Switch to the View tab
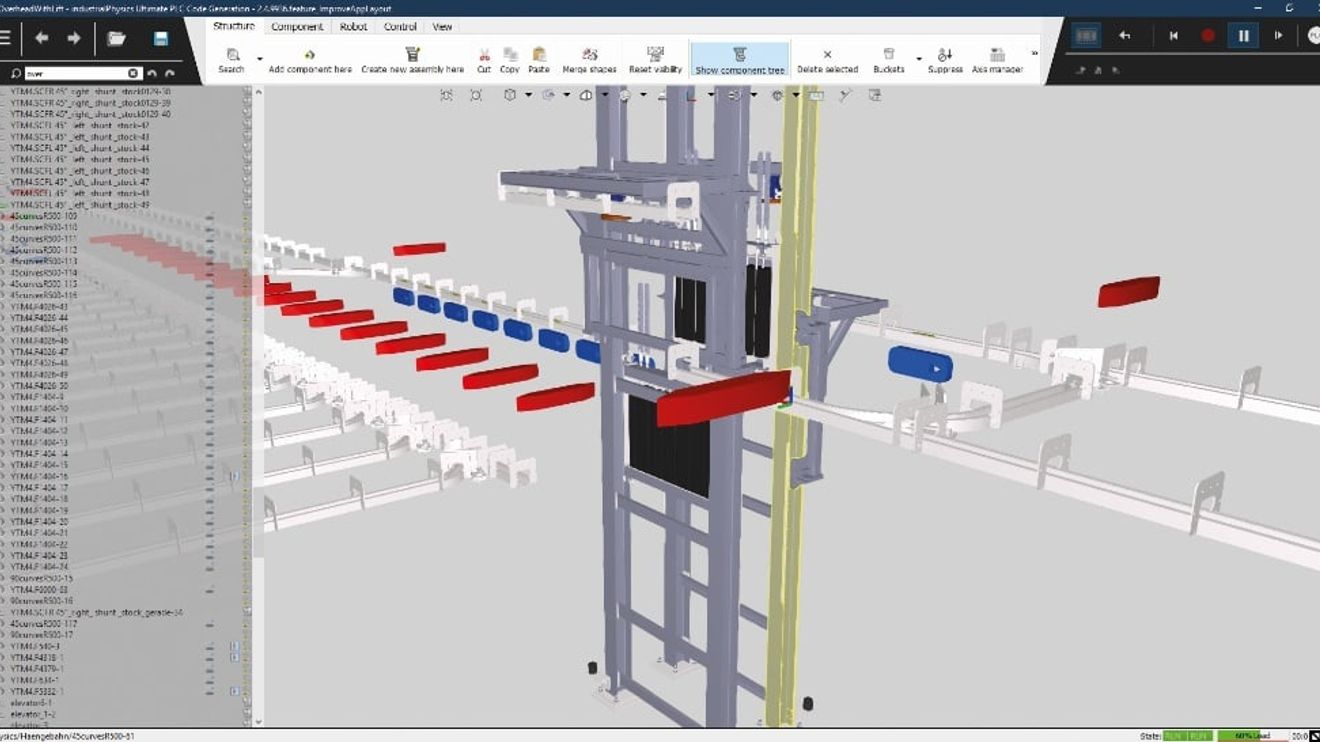The image size is (1320, 742). (x=442, y=27)
